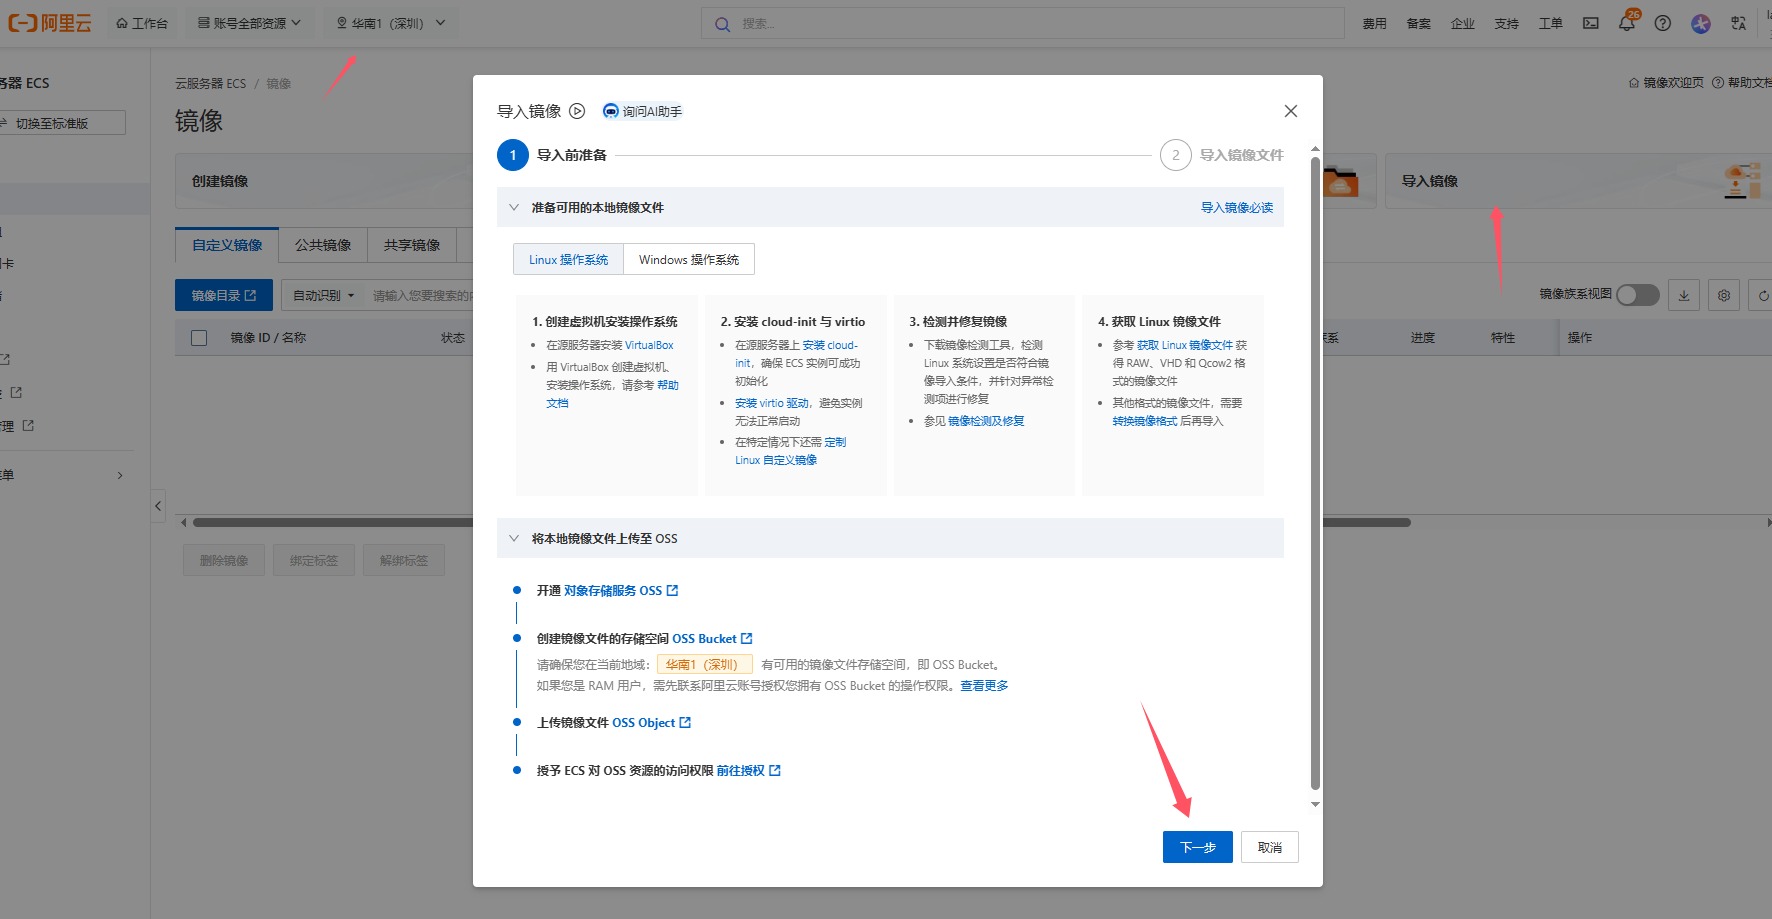Viewport: 1772px width, 919px height.
Task: Switch to the Windows 操作系统 tab
Action: point(689,260)
